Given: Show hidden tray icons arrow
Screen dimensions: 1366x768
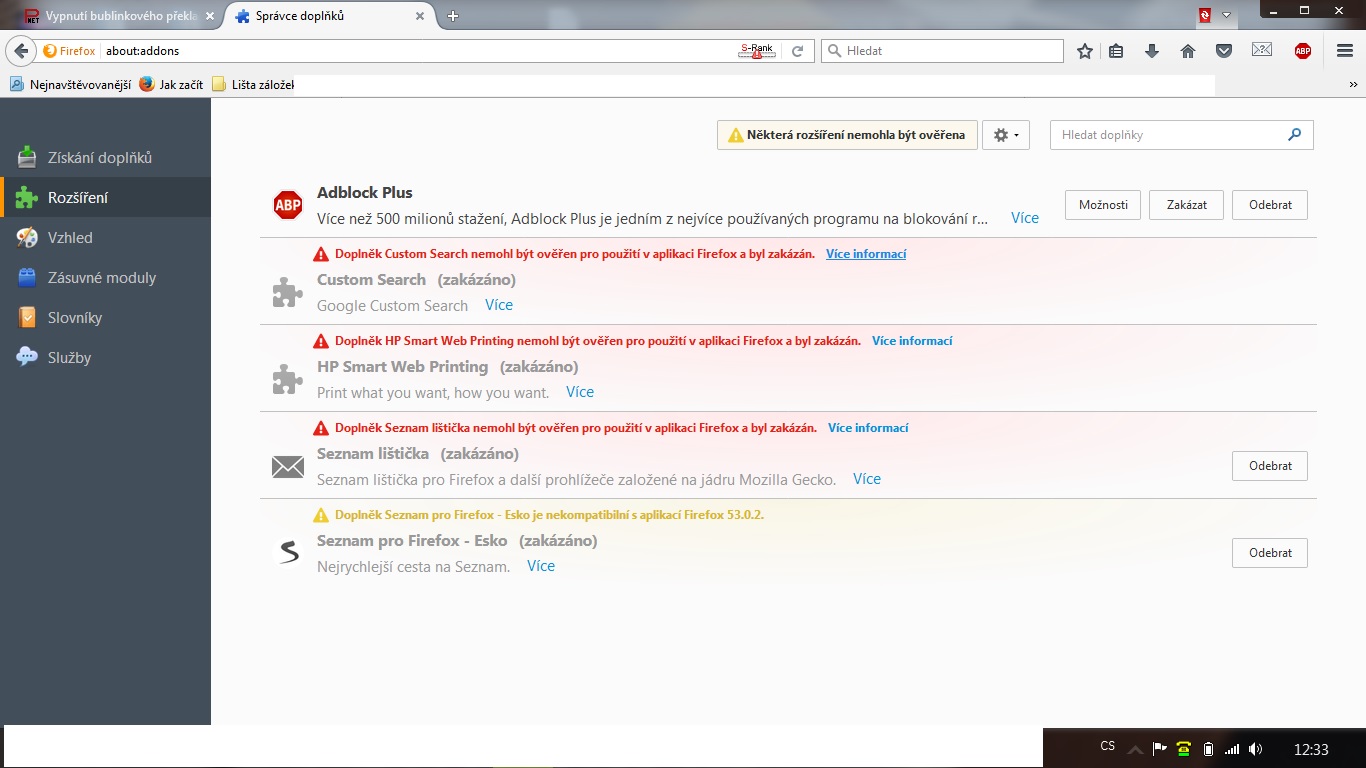Looking at the screenshot, I should 1135,748.
